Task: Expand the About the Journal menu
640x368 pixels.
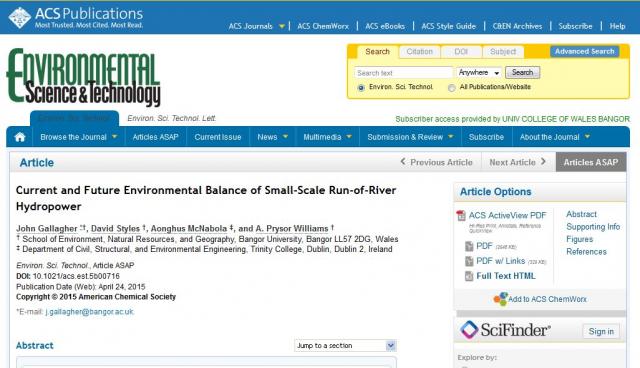Action: (x=555, y=137)
